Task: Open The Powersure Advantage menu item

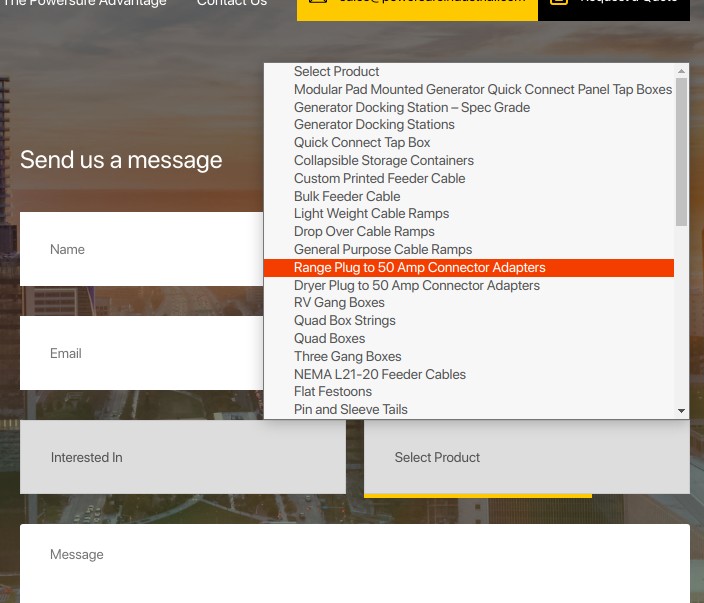Action: [x=85, y=4]
